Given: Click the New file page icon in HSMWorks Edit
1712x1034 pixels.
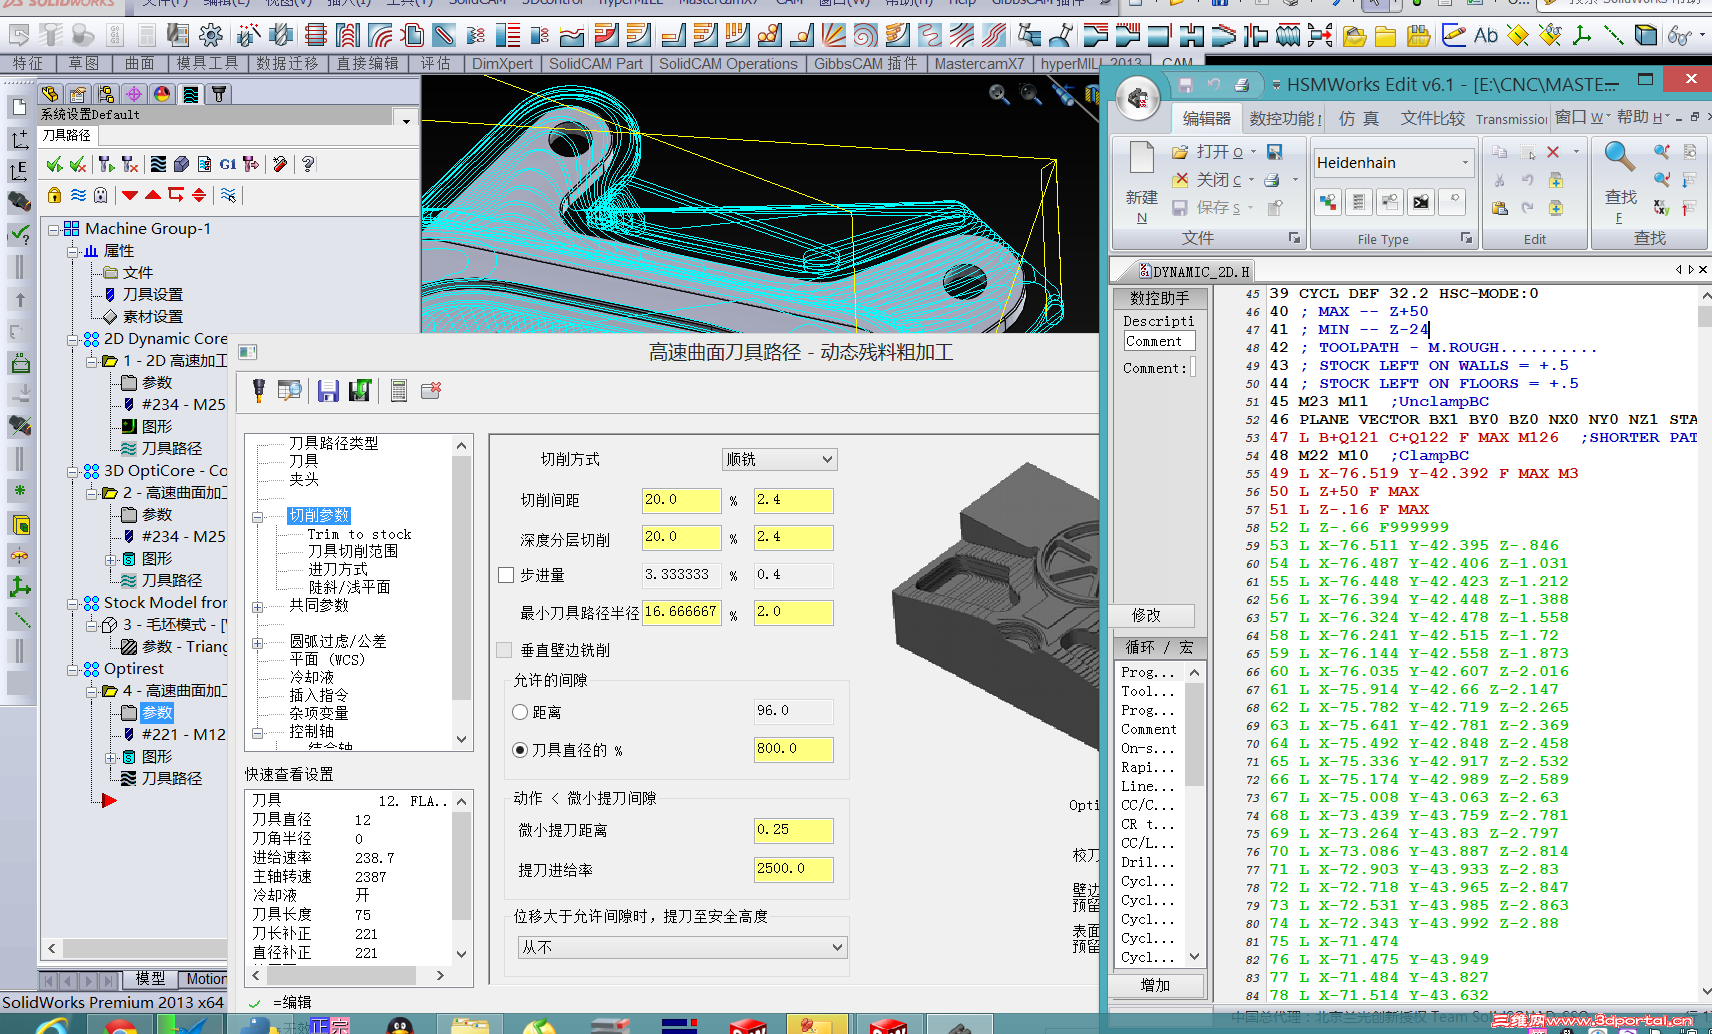Looking at the screenshot, I should pos(1142,159).
